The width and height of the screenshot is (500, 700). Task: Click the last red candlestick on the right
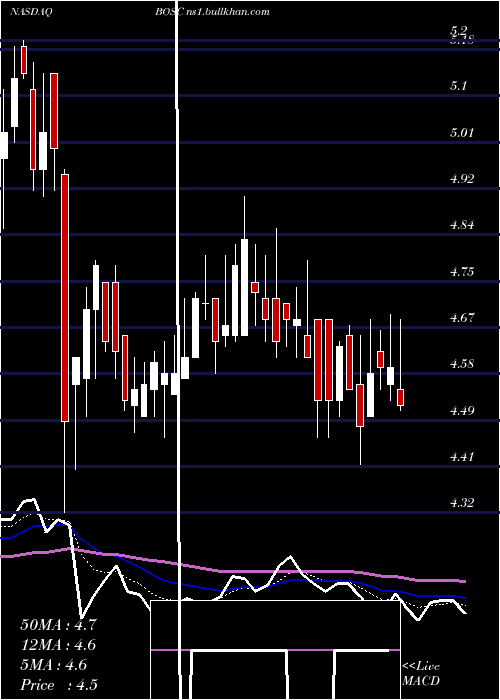pyautogui.click(x=400, y=397)
